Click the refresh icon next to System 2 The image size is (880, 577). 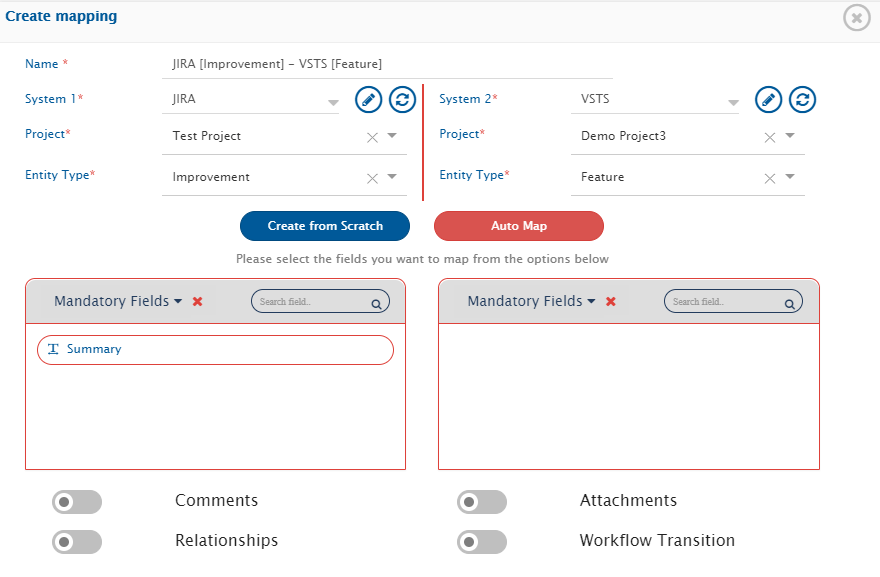point(802,99)
